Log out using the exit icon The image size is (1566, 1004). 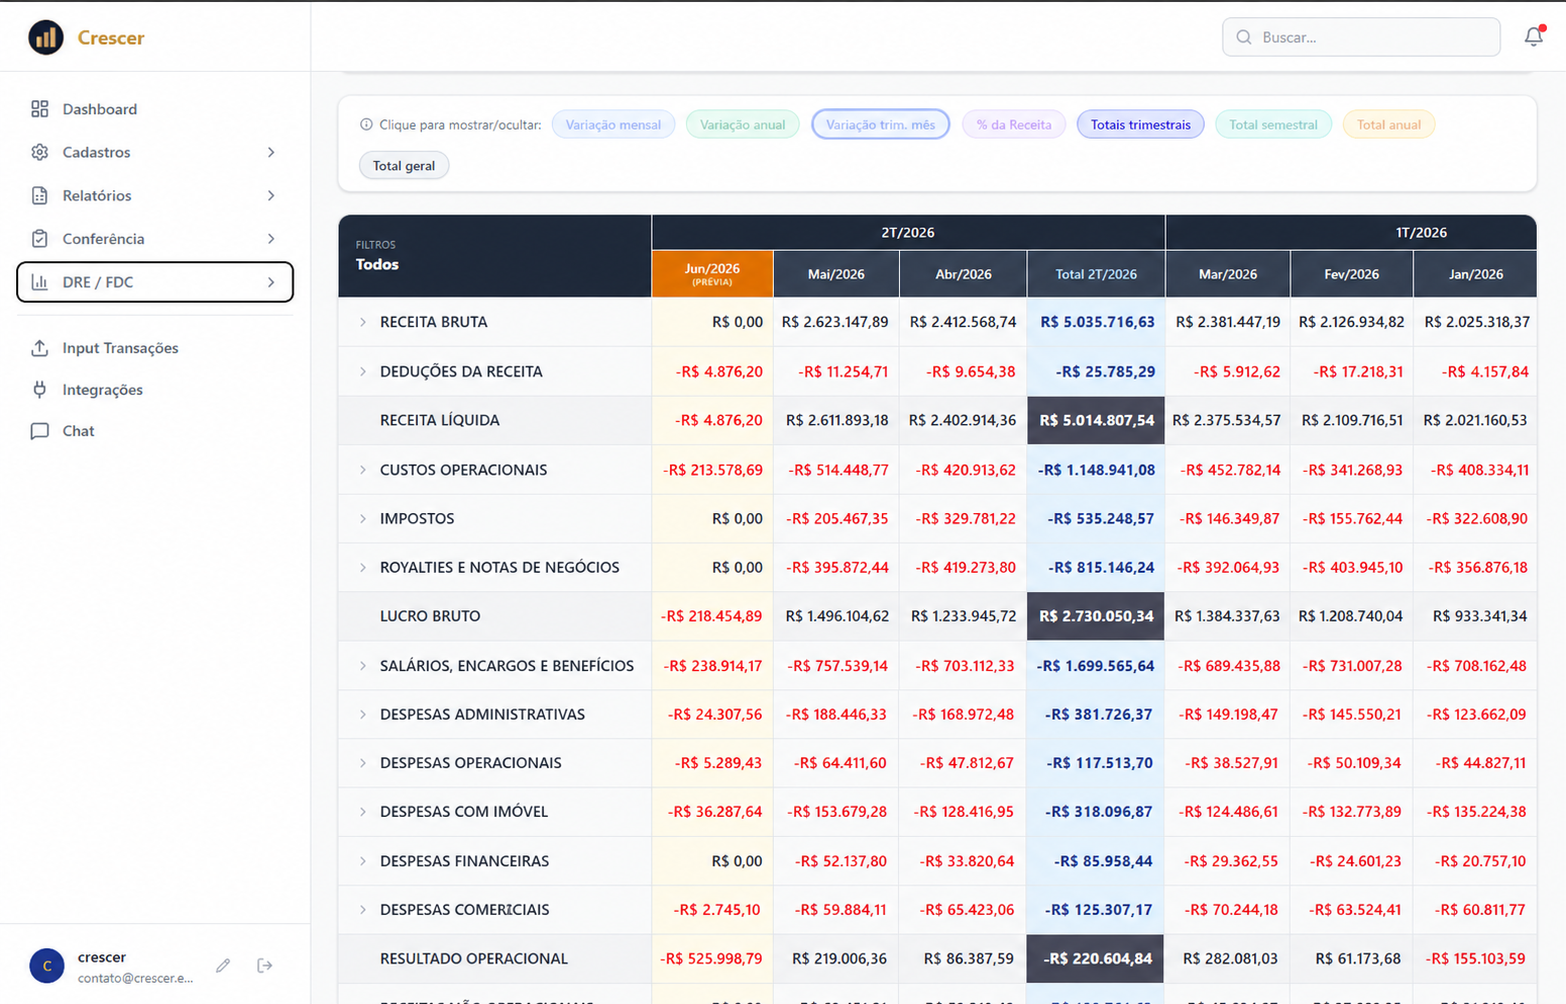click(265, 965)
